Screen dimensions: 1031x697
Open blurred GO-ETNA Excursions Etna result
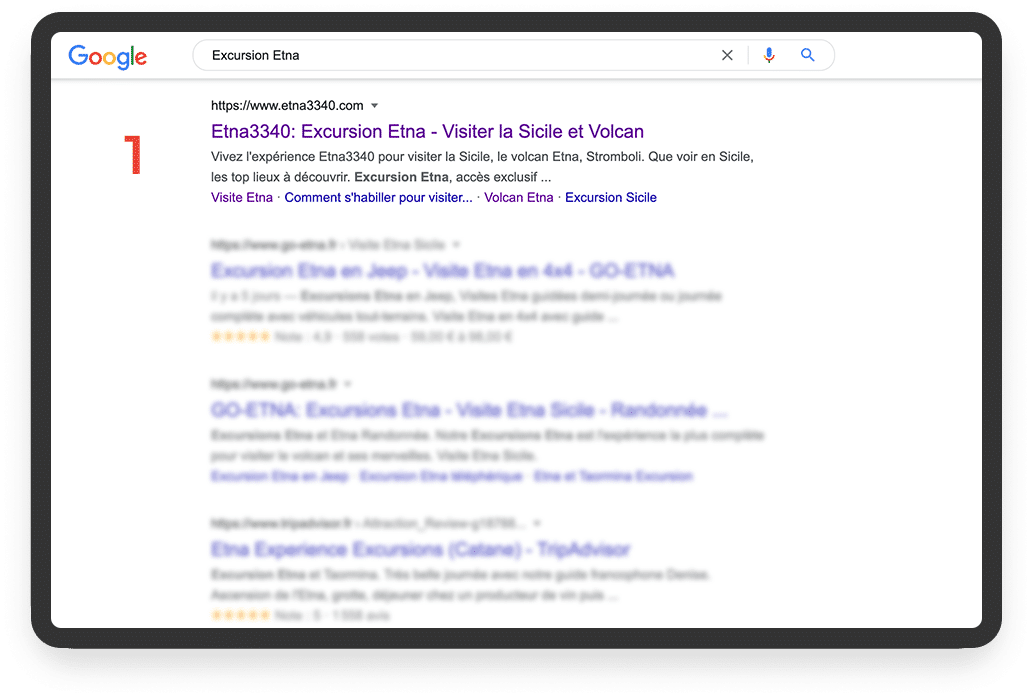point(469,410)
